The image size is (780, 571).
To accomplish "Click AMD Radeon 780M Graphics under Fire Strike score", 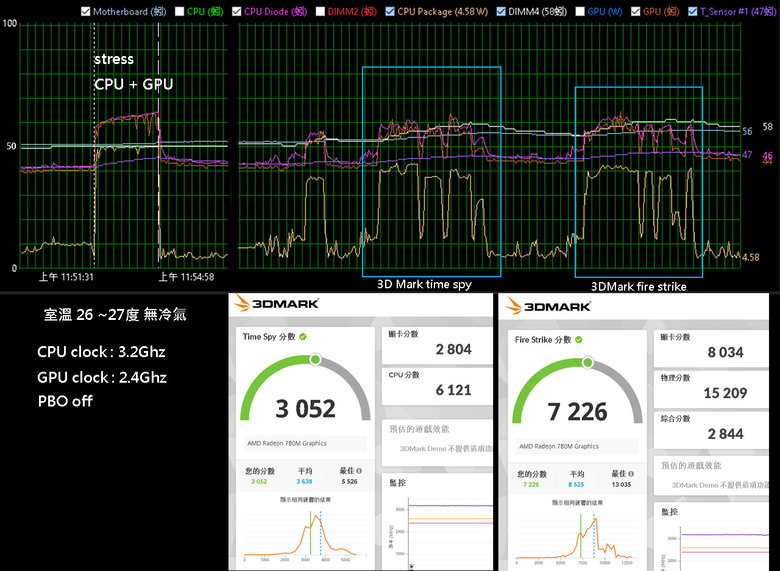I will (559, 446).
